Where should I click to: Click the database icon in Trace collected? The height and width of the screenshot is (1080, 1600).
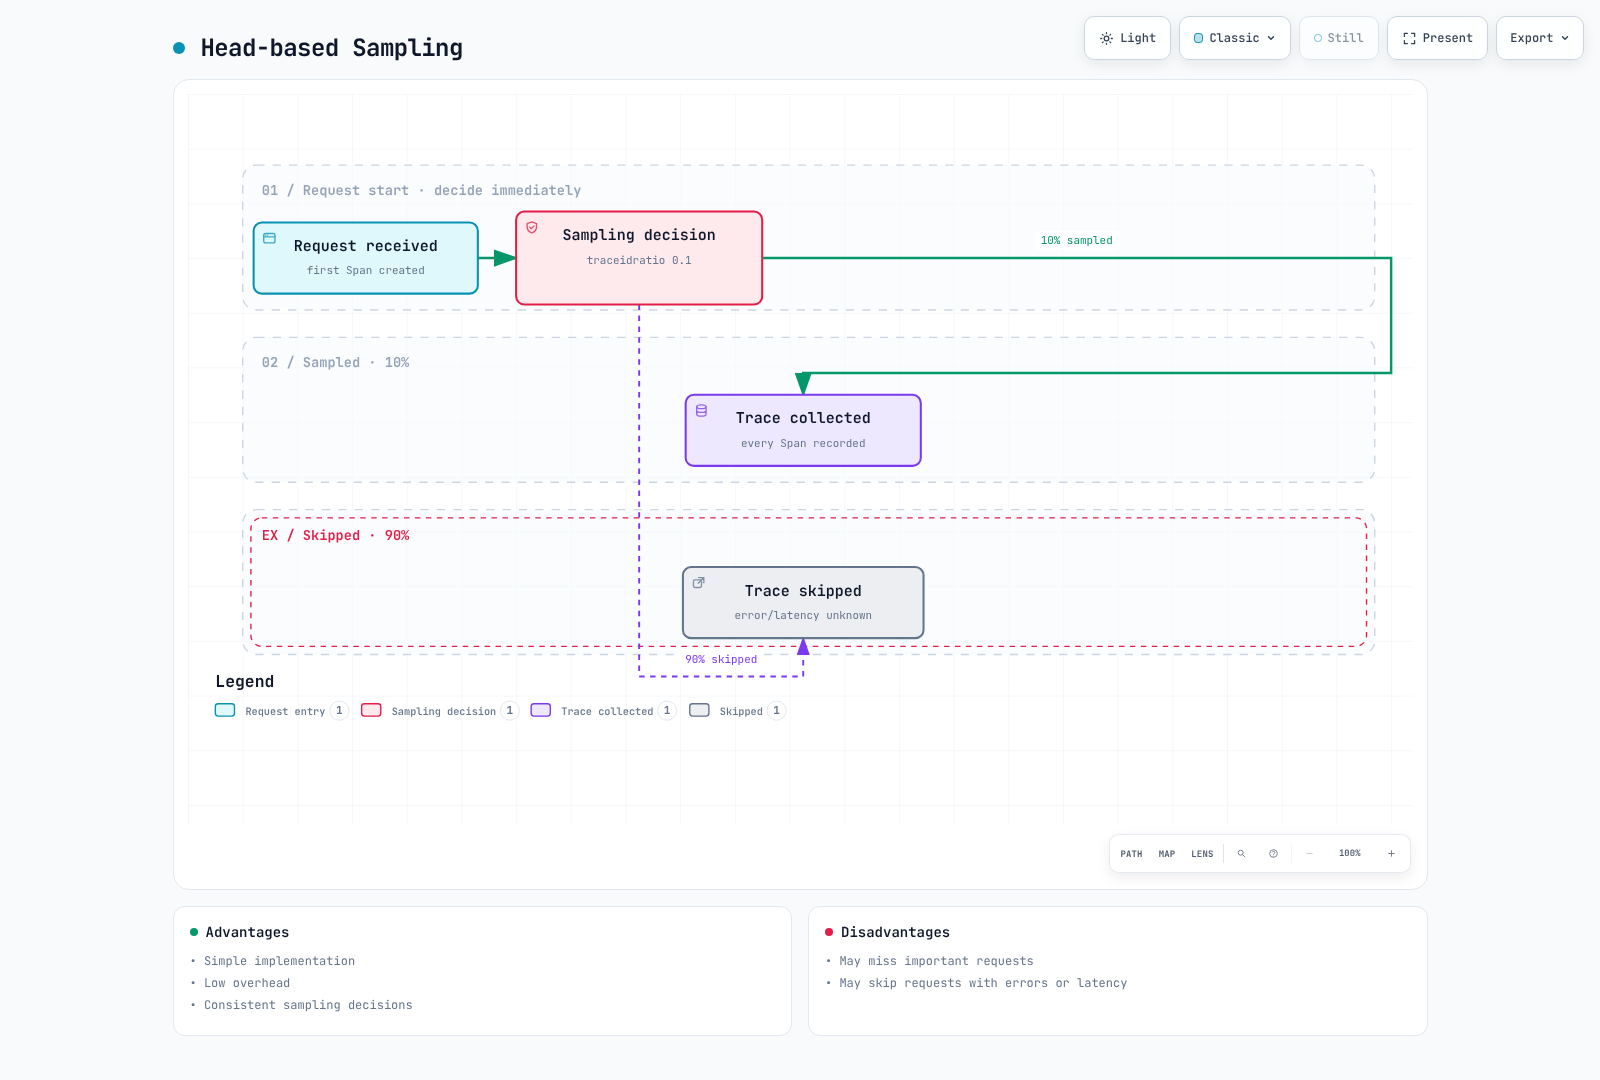pos(701,411)
